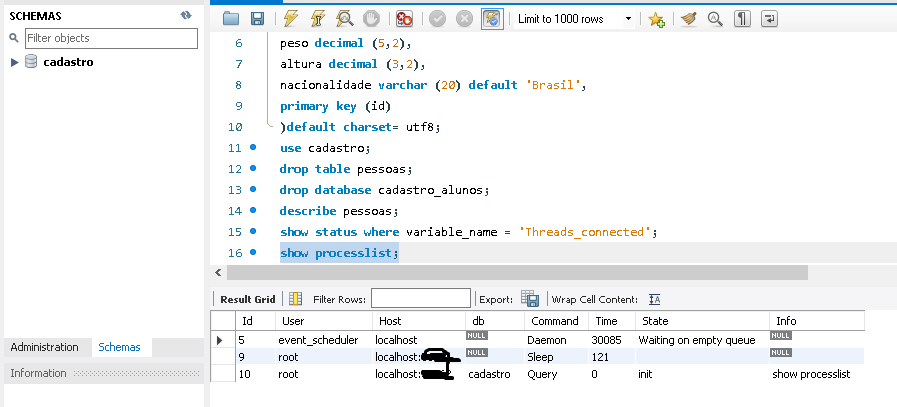Click the 'show processlist' statement in editor
897x407 pixels.
click(339, 253)
